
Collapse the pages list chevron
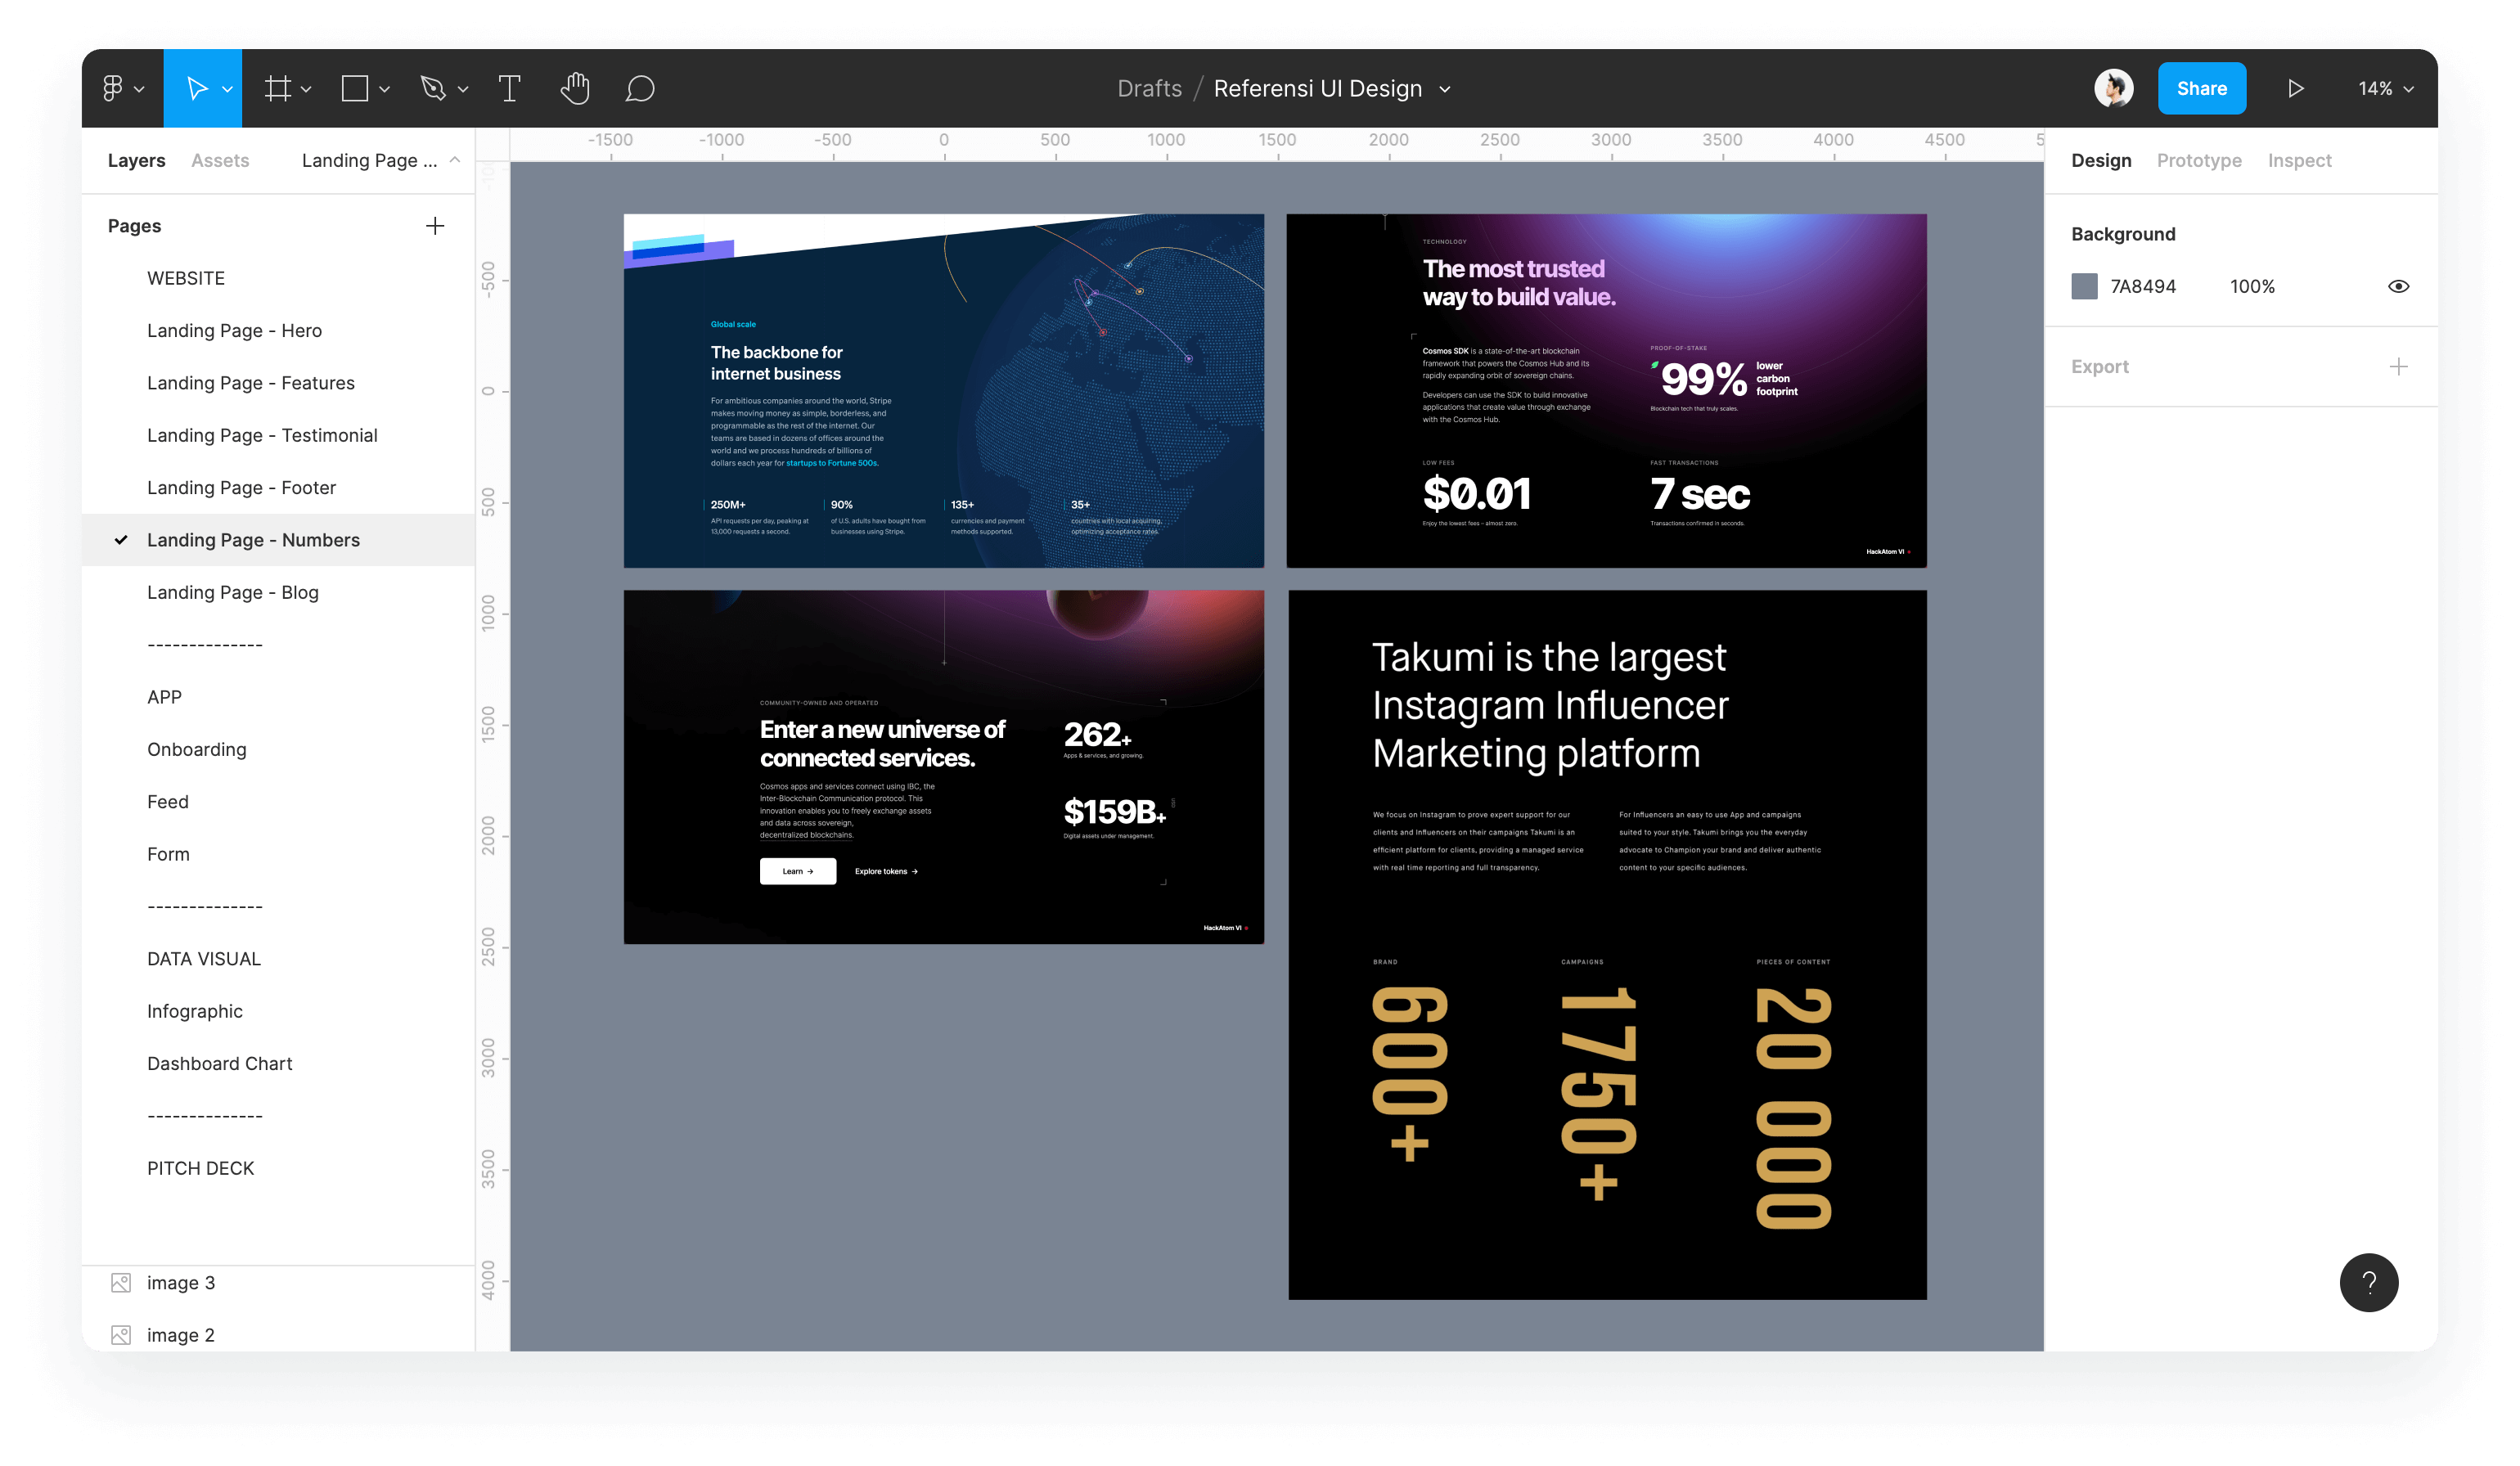(455, 159)
